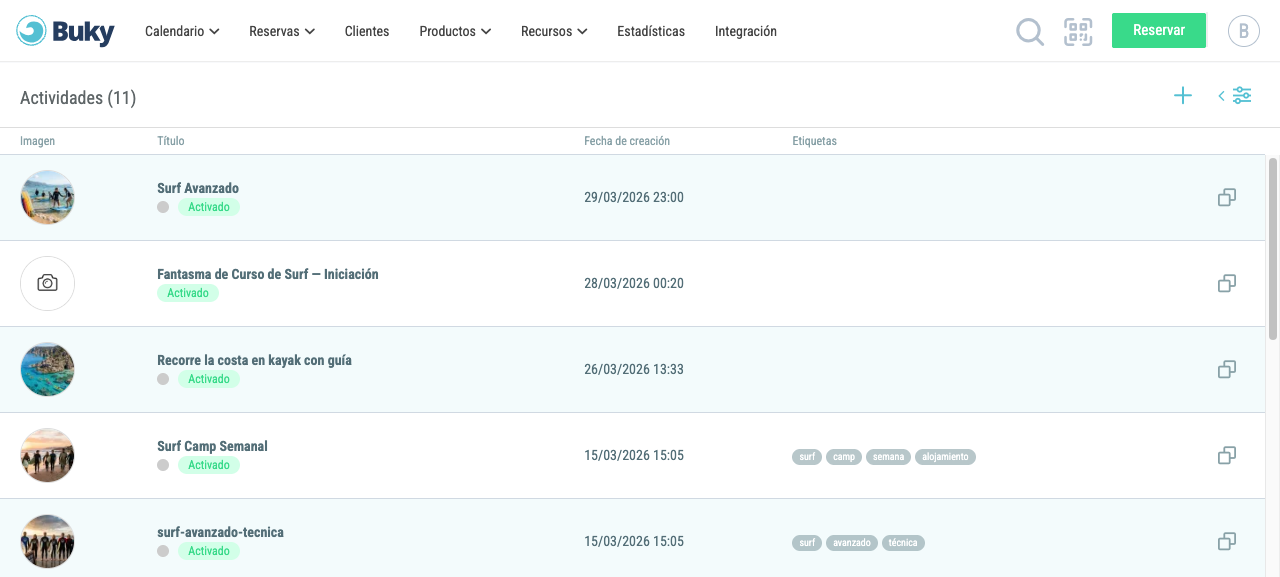Open the filter sliders icon
Viewport: 1280px width, 577px height.
coord(1242,96)
